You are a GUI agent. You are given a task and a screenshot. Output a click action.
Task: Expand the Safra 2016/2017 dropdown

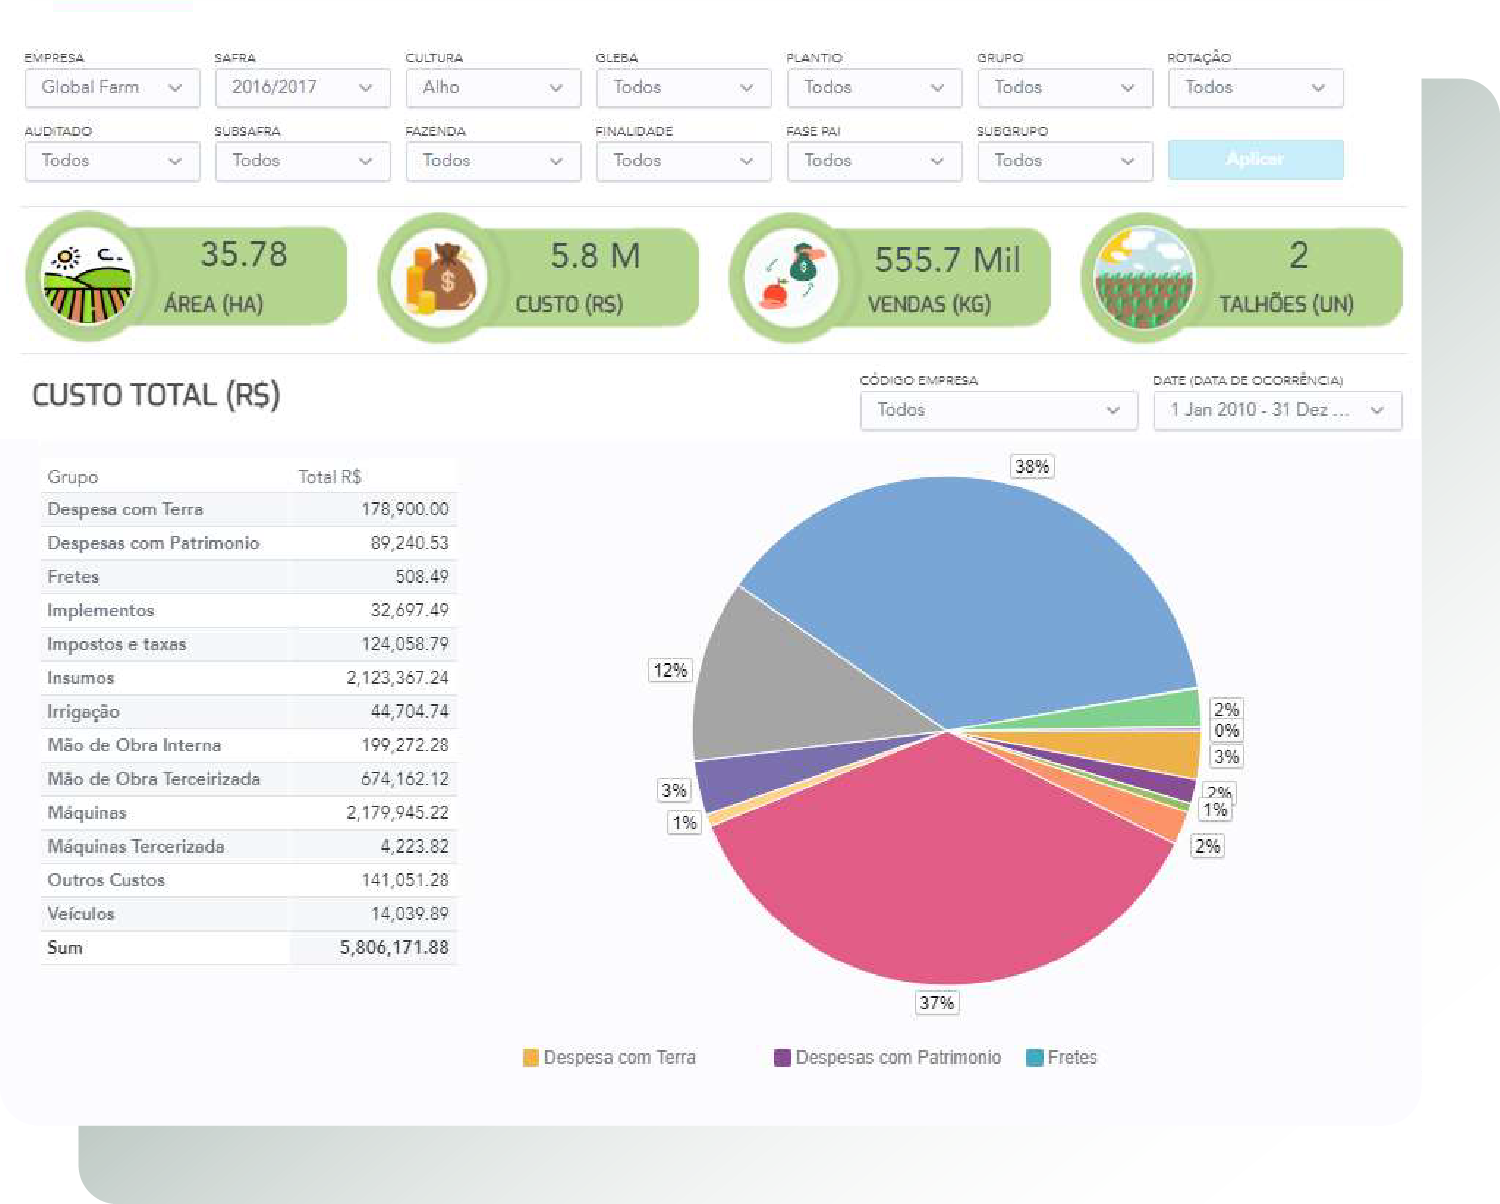point(302,88)
